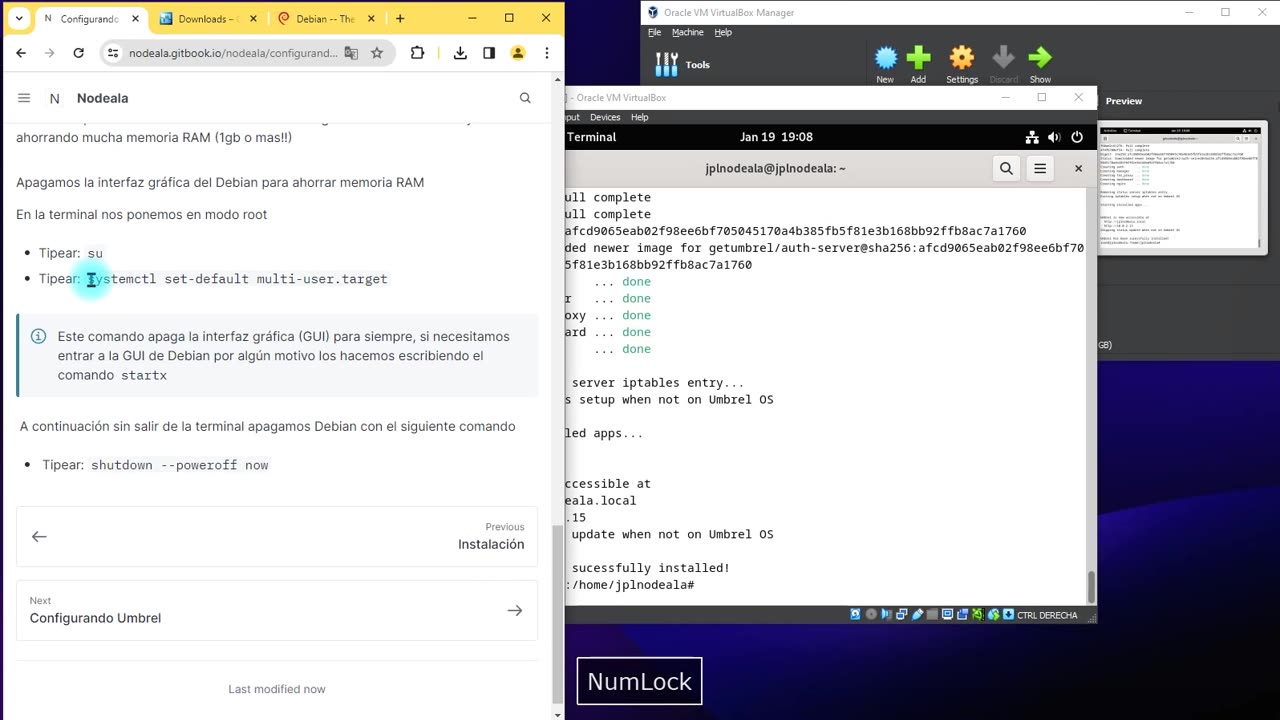Click the Nodeala site title

pyautogui.click(x=102, y=98)
